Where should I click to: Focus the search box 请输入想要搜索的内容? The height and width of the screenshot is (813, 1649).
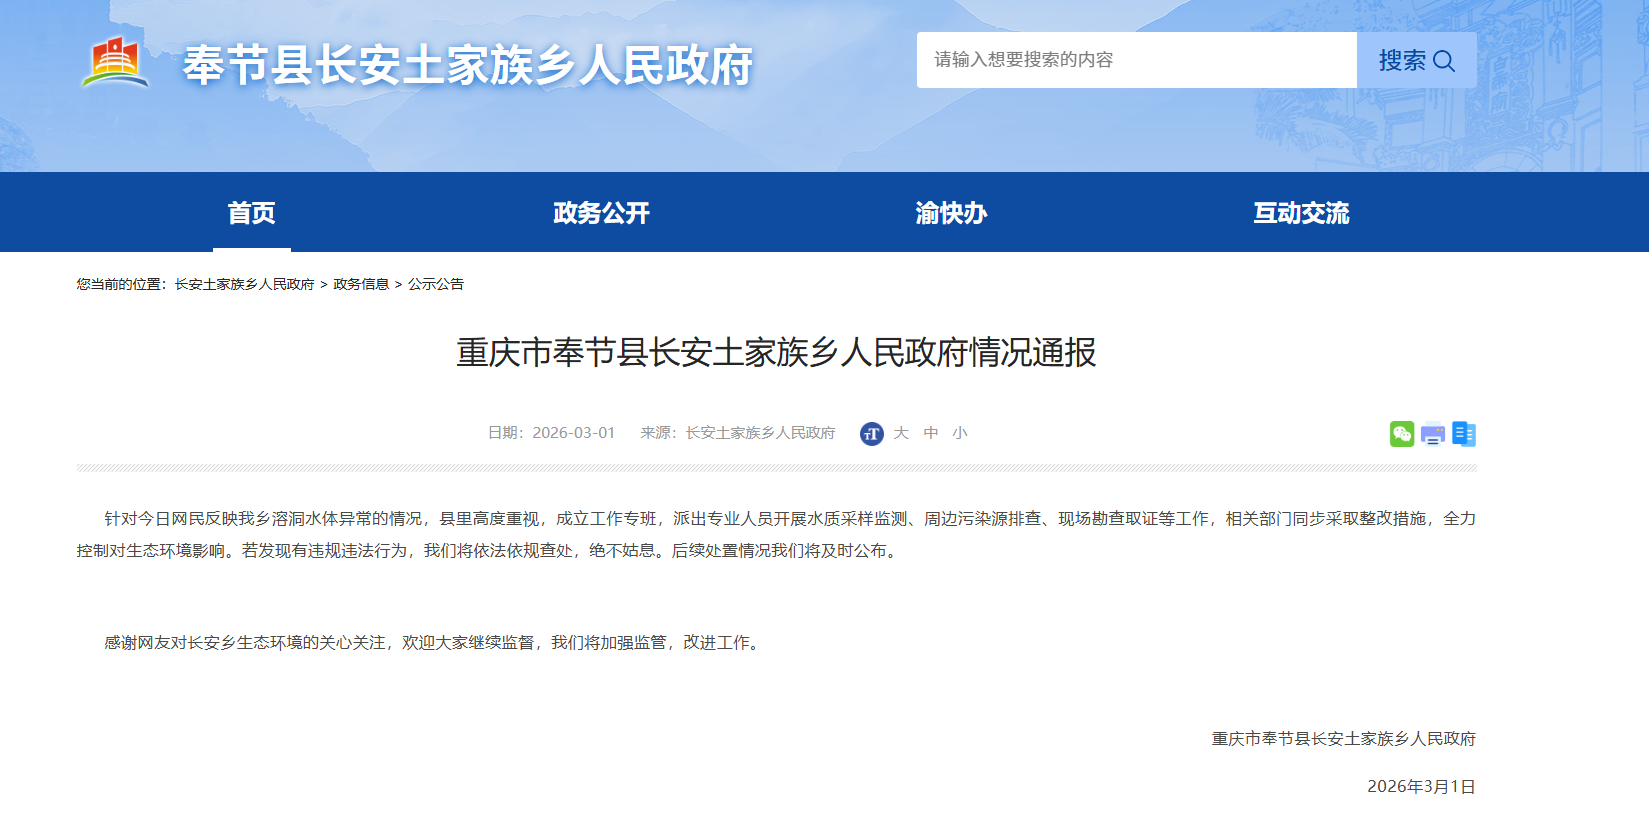[1136, 60]
